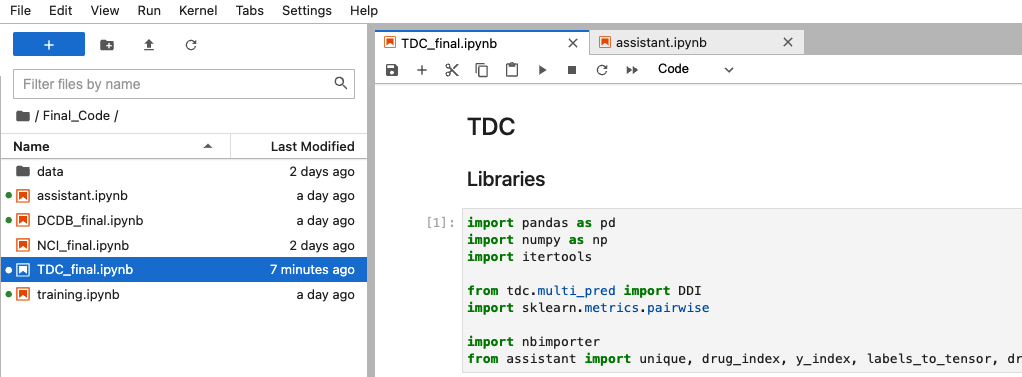The image size is (1022, 377).
Task: Select NCI_final.ipynb in file list
Action: point(184,245)
